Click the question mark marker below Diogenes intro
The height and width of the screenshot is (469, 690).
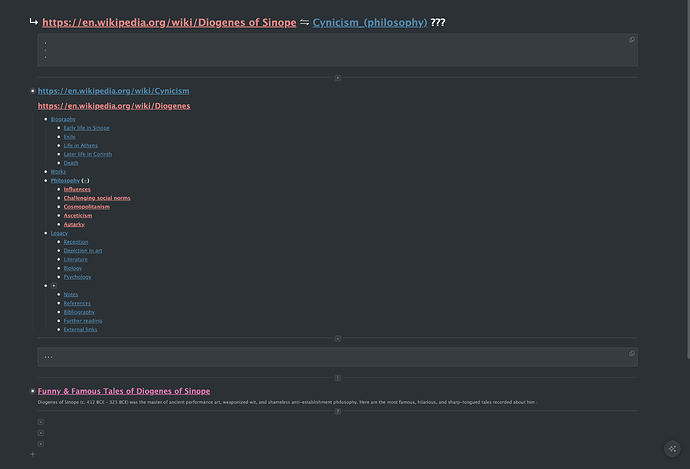tap(338, 411)
